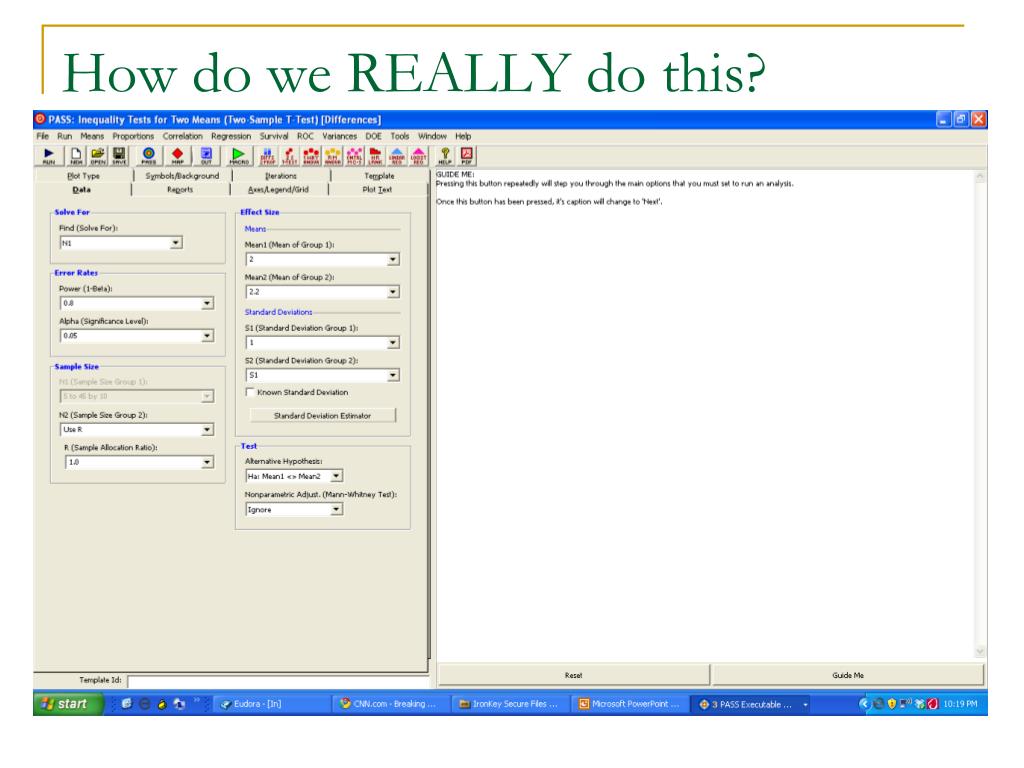Click the one-way ANOVA toolbar icon
This screenshot has width=1024, height=768.
311,156
